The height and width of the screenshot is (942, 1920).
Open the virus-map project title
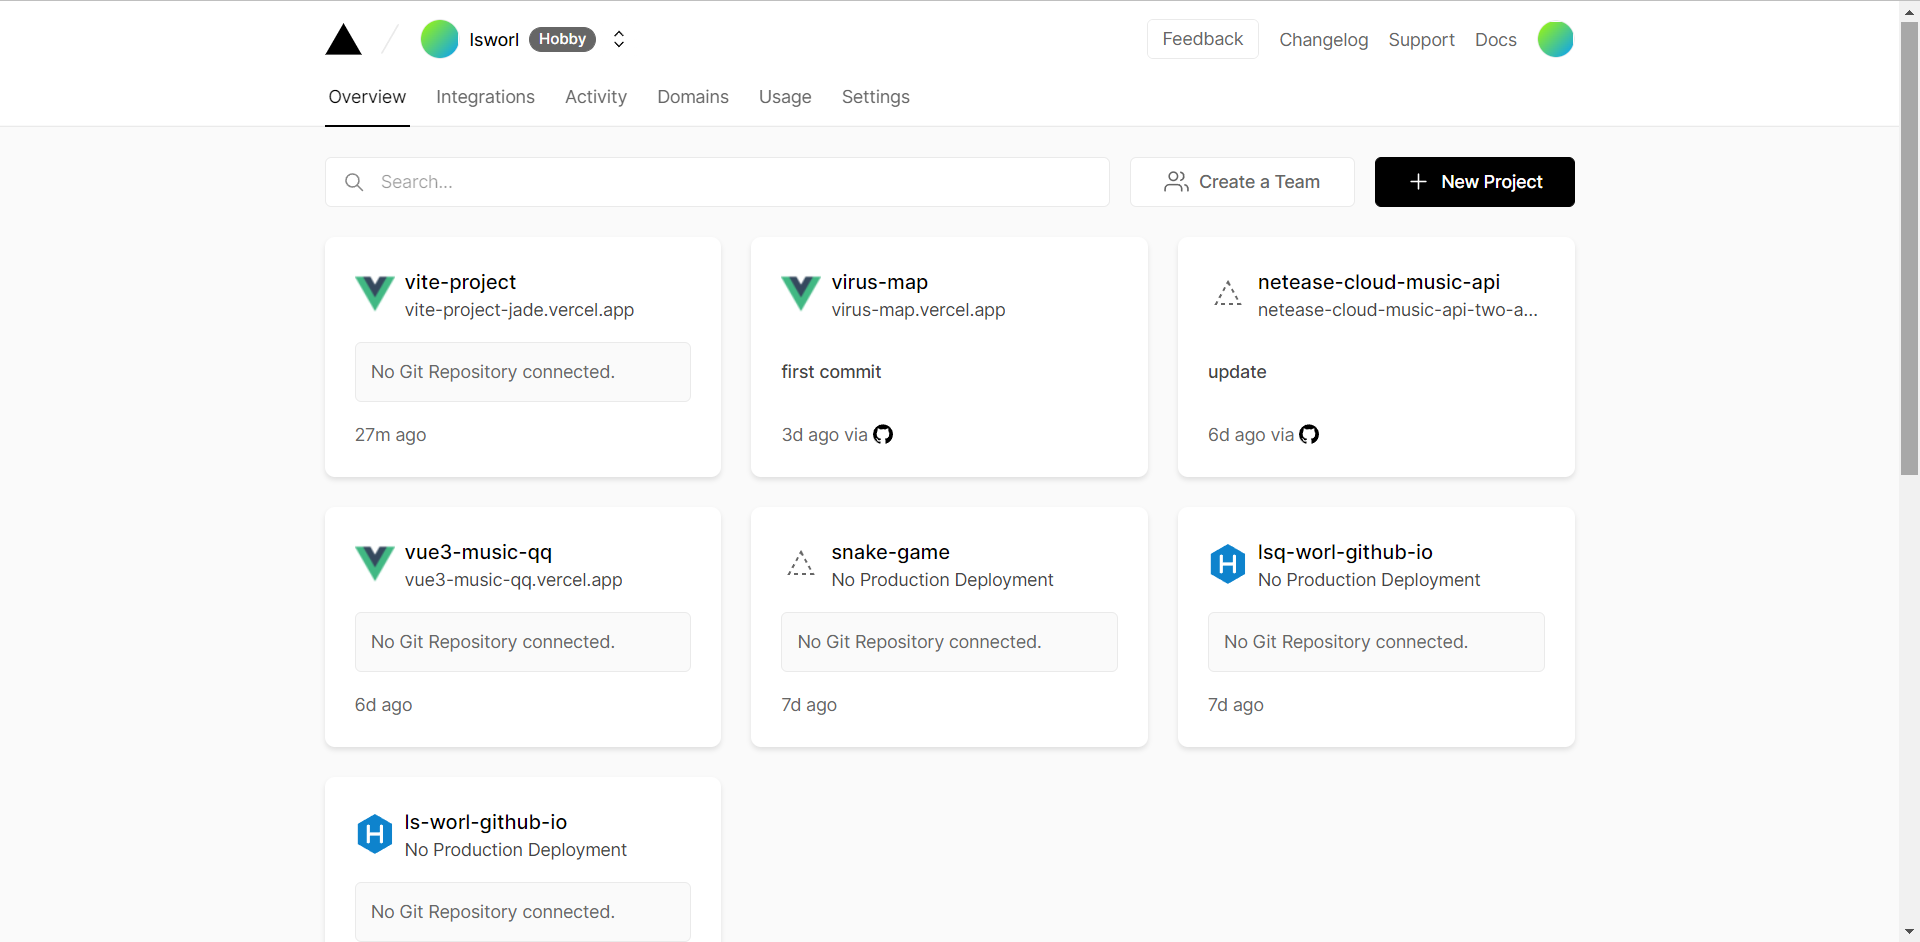pyautogui.click(x=880, y=282)
